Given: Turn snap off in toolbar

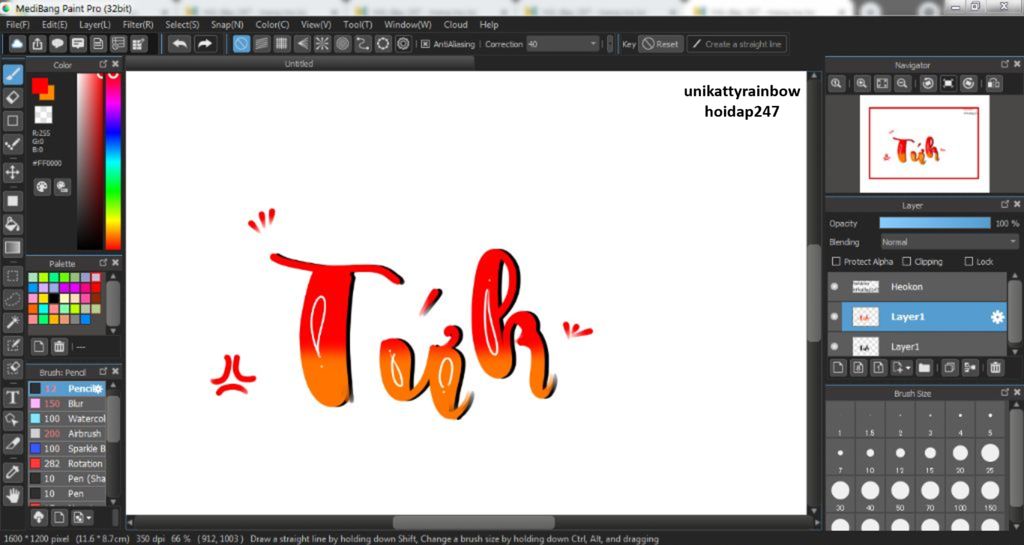Looking at the screenshot, I should pos(242,44).
